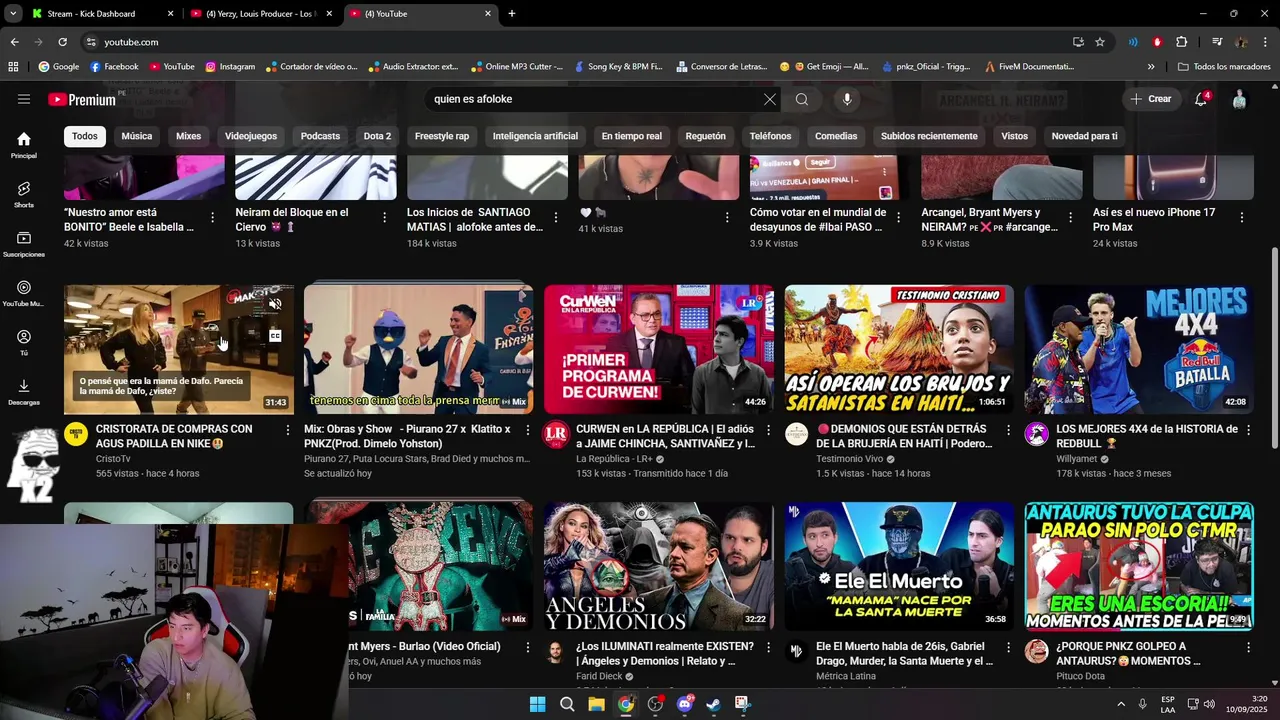Select the En tiempo real chip
This screenshot has width=1280, height=720.
(632, 136)
